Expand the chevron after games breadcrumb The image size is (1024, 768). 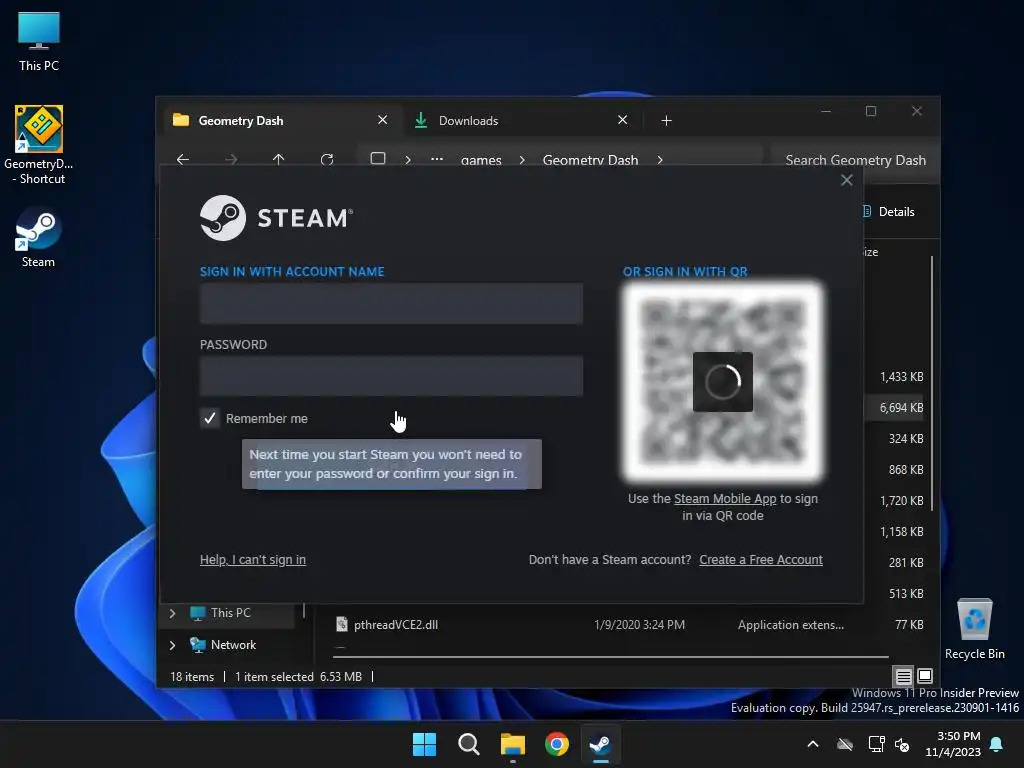point(522,160)
